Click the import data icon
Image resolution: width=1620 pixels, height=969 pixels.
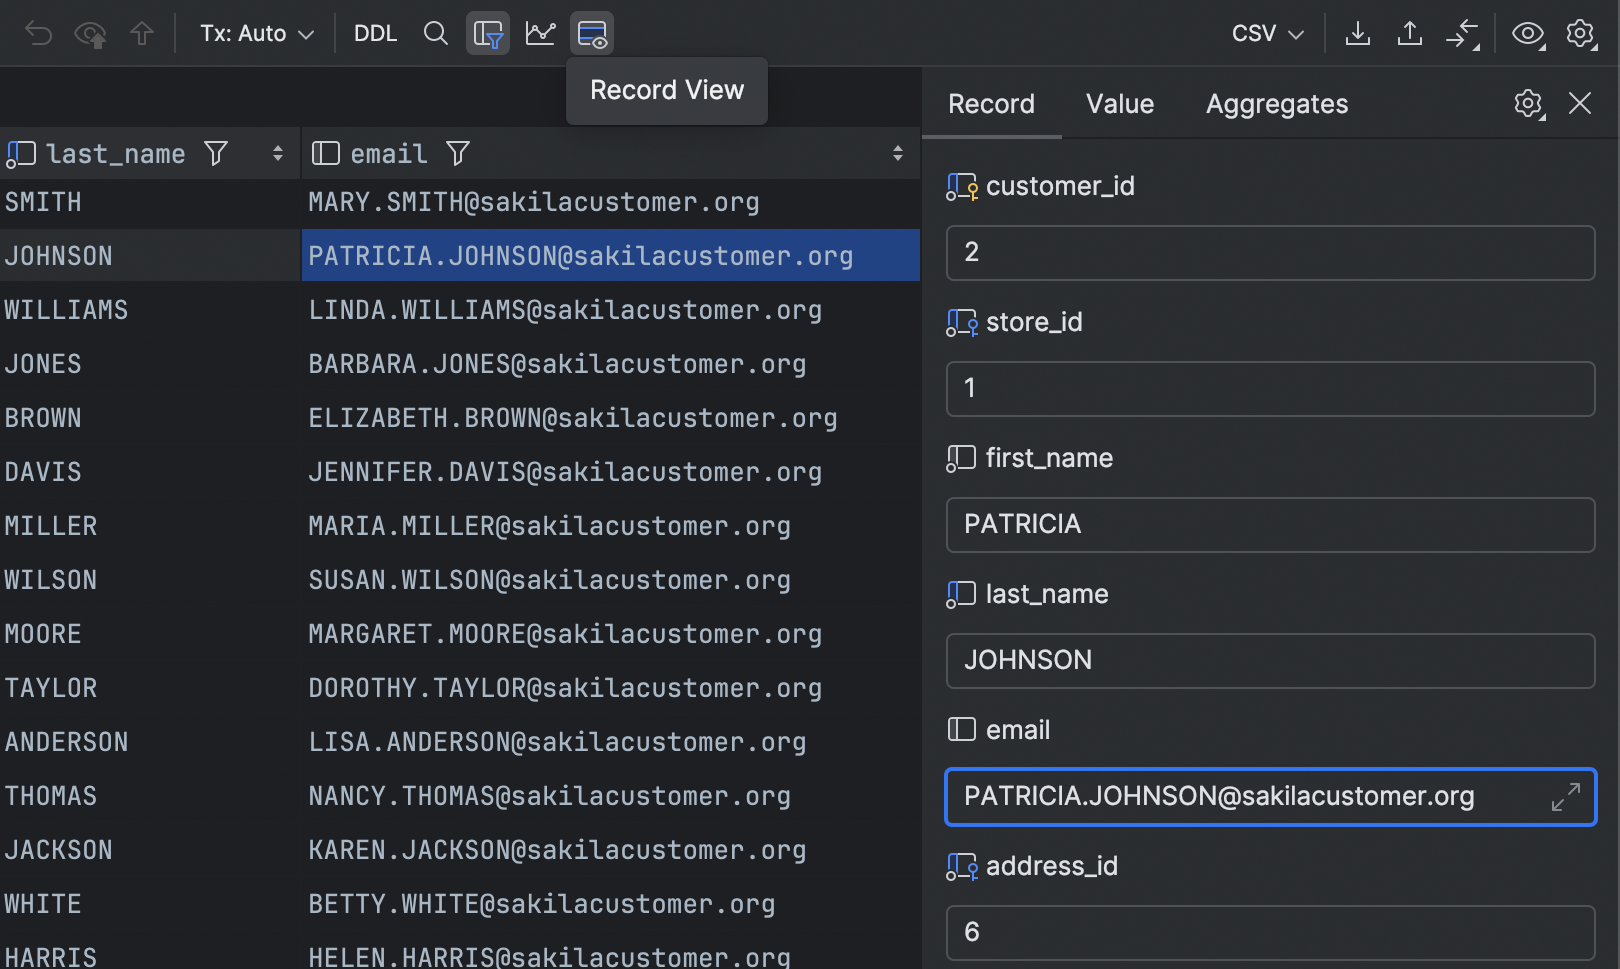1410,33
